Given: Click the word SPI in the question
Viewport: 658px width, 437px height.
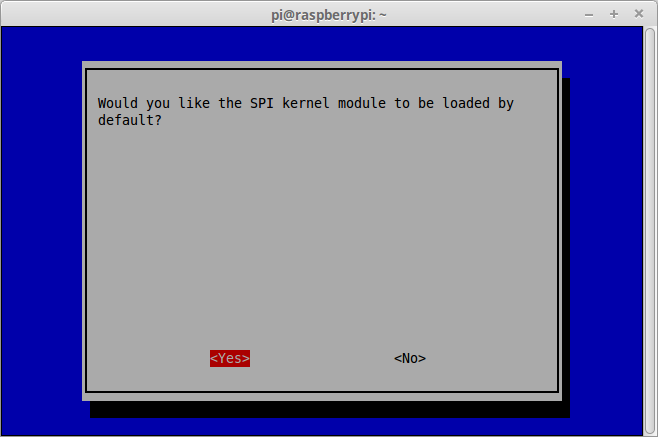Looking at the screenshot, I should pos(262,103).
